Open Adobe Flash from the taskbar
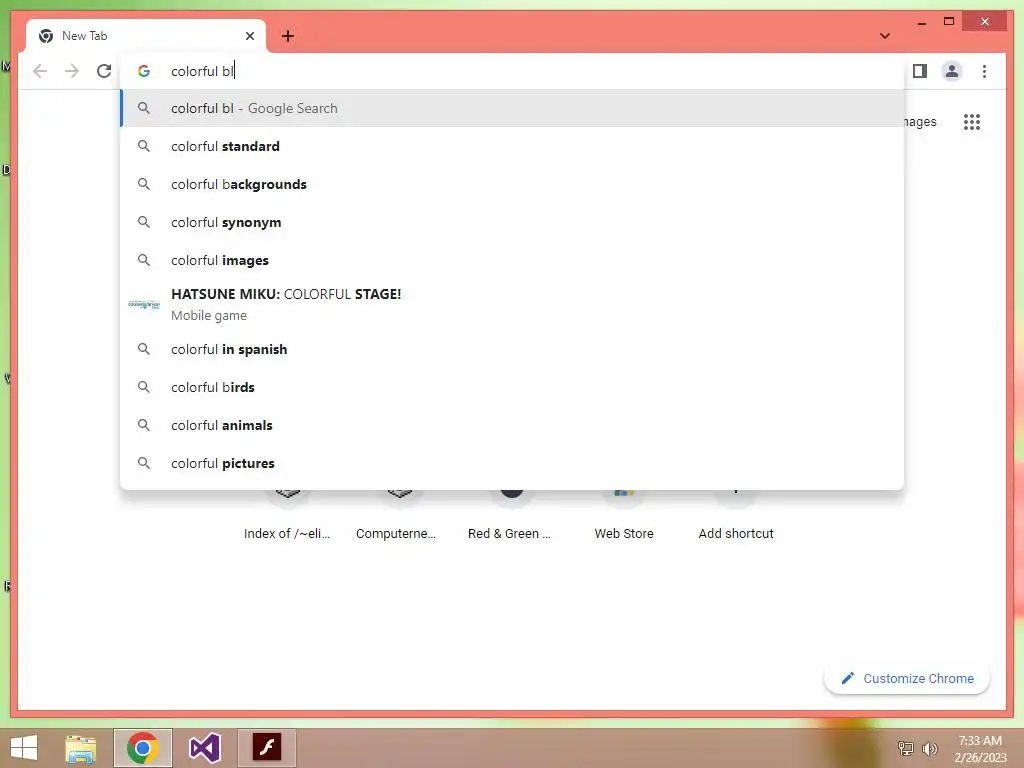1024x768 pixels. (x=267, y=748)
